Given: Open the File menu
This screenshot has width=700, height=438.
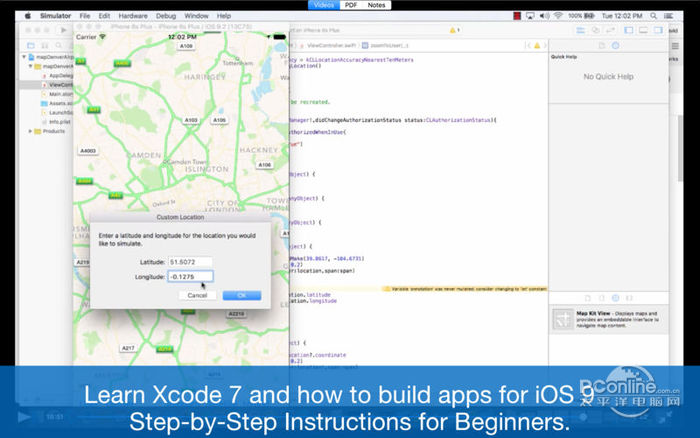Looking at the screenshot, I should [85, 16].
